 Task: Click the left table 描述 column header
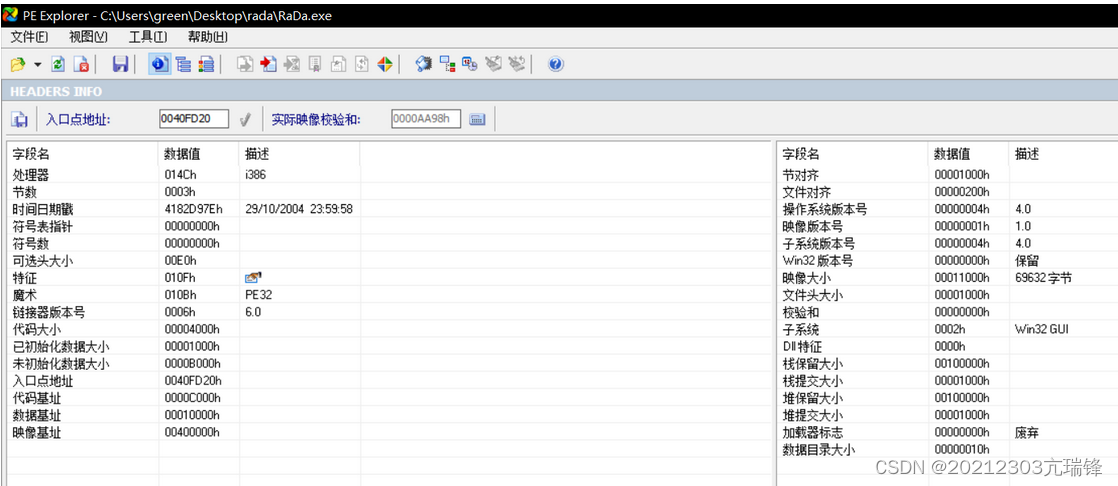(299, 154)
